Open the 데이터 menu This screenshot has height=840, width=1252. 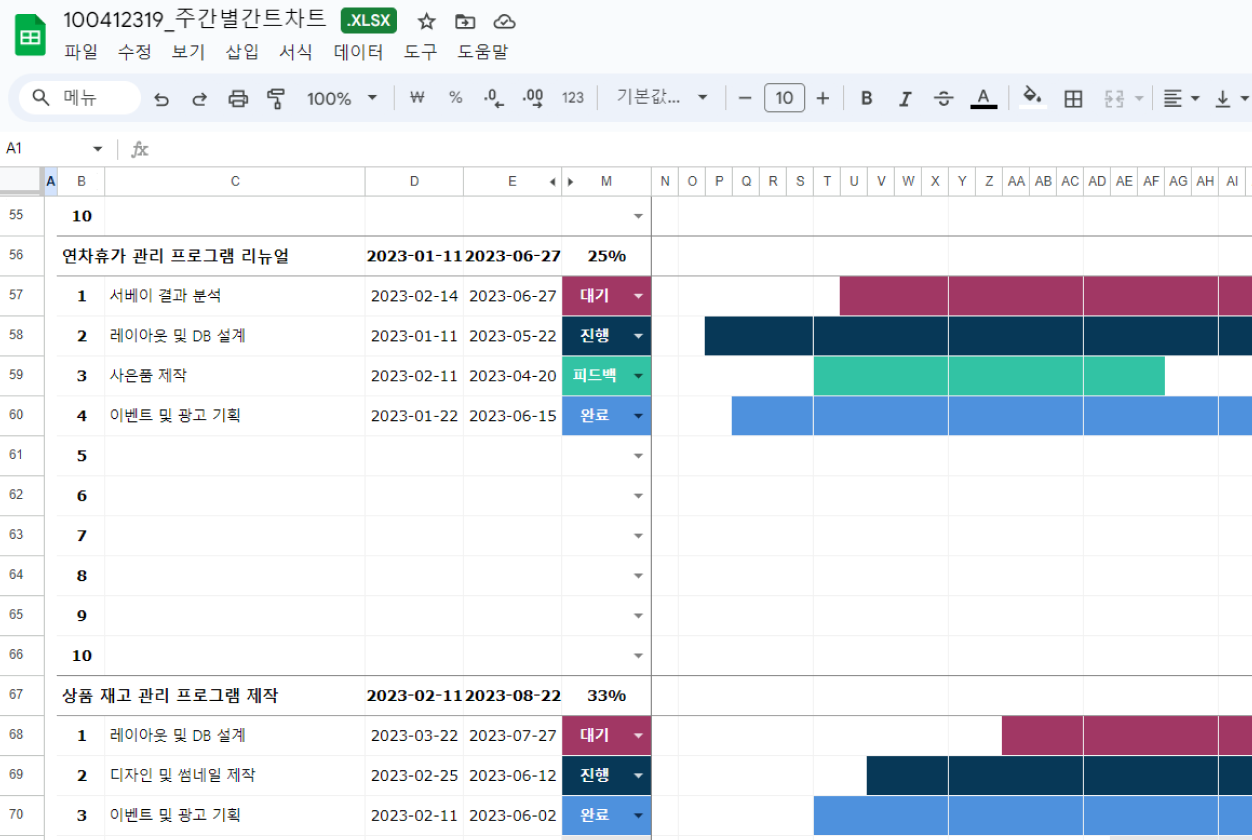pyautogui.click(x=359, y=52)
